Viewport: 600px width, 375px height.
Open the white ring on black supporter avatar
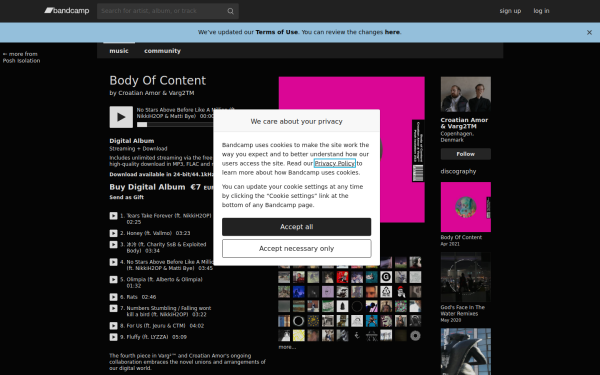tap(298, 321)
